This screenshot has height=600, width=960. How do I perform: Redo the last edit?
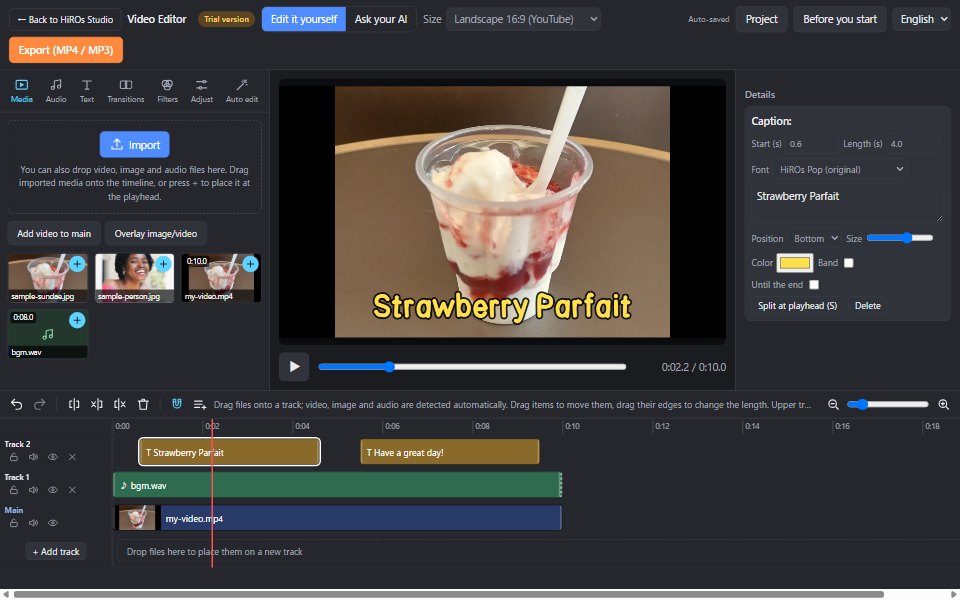tap(40, 404)
